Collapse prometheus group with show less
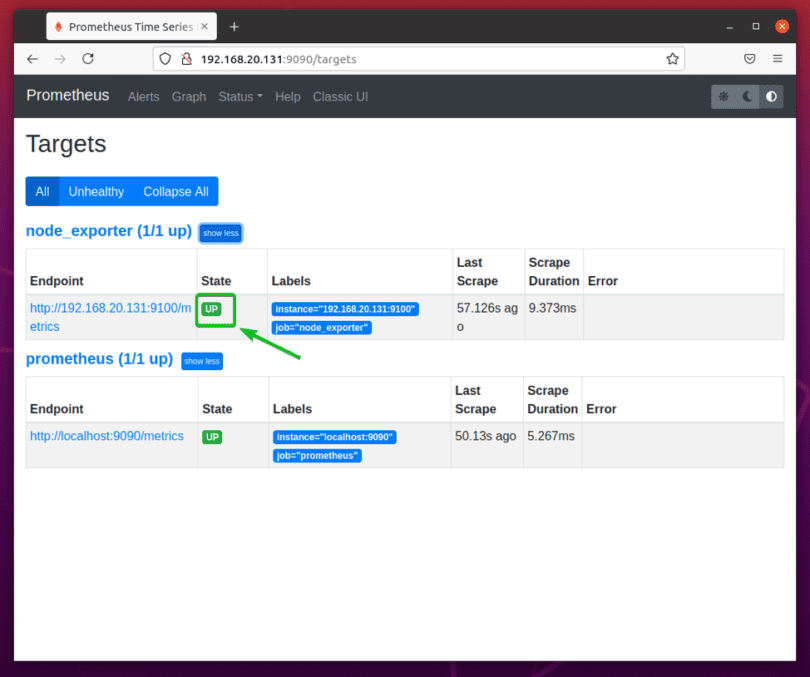810x677 pixels. [x=202, y=361]
